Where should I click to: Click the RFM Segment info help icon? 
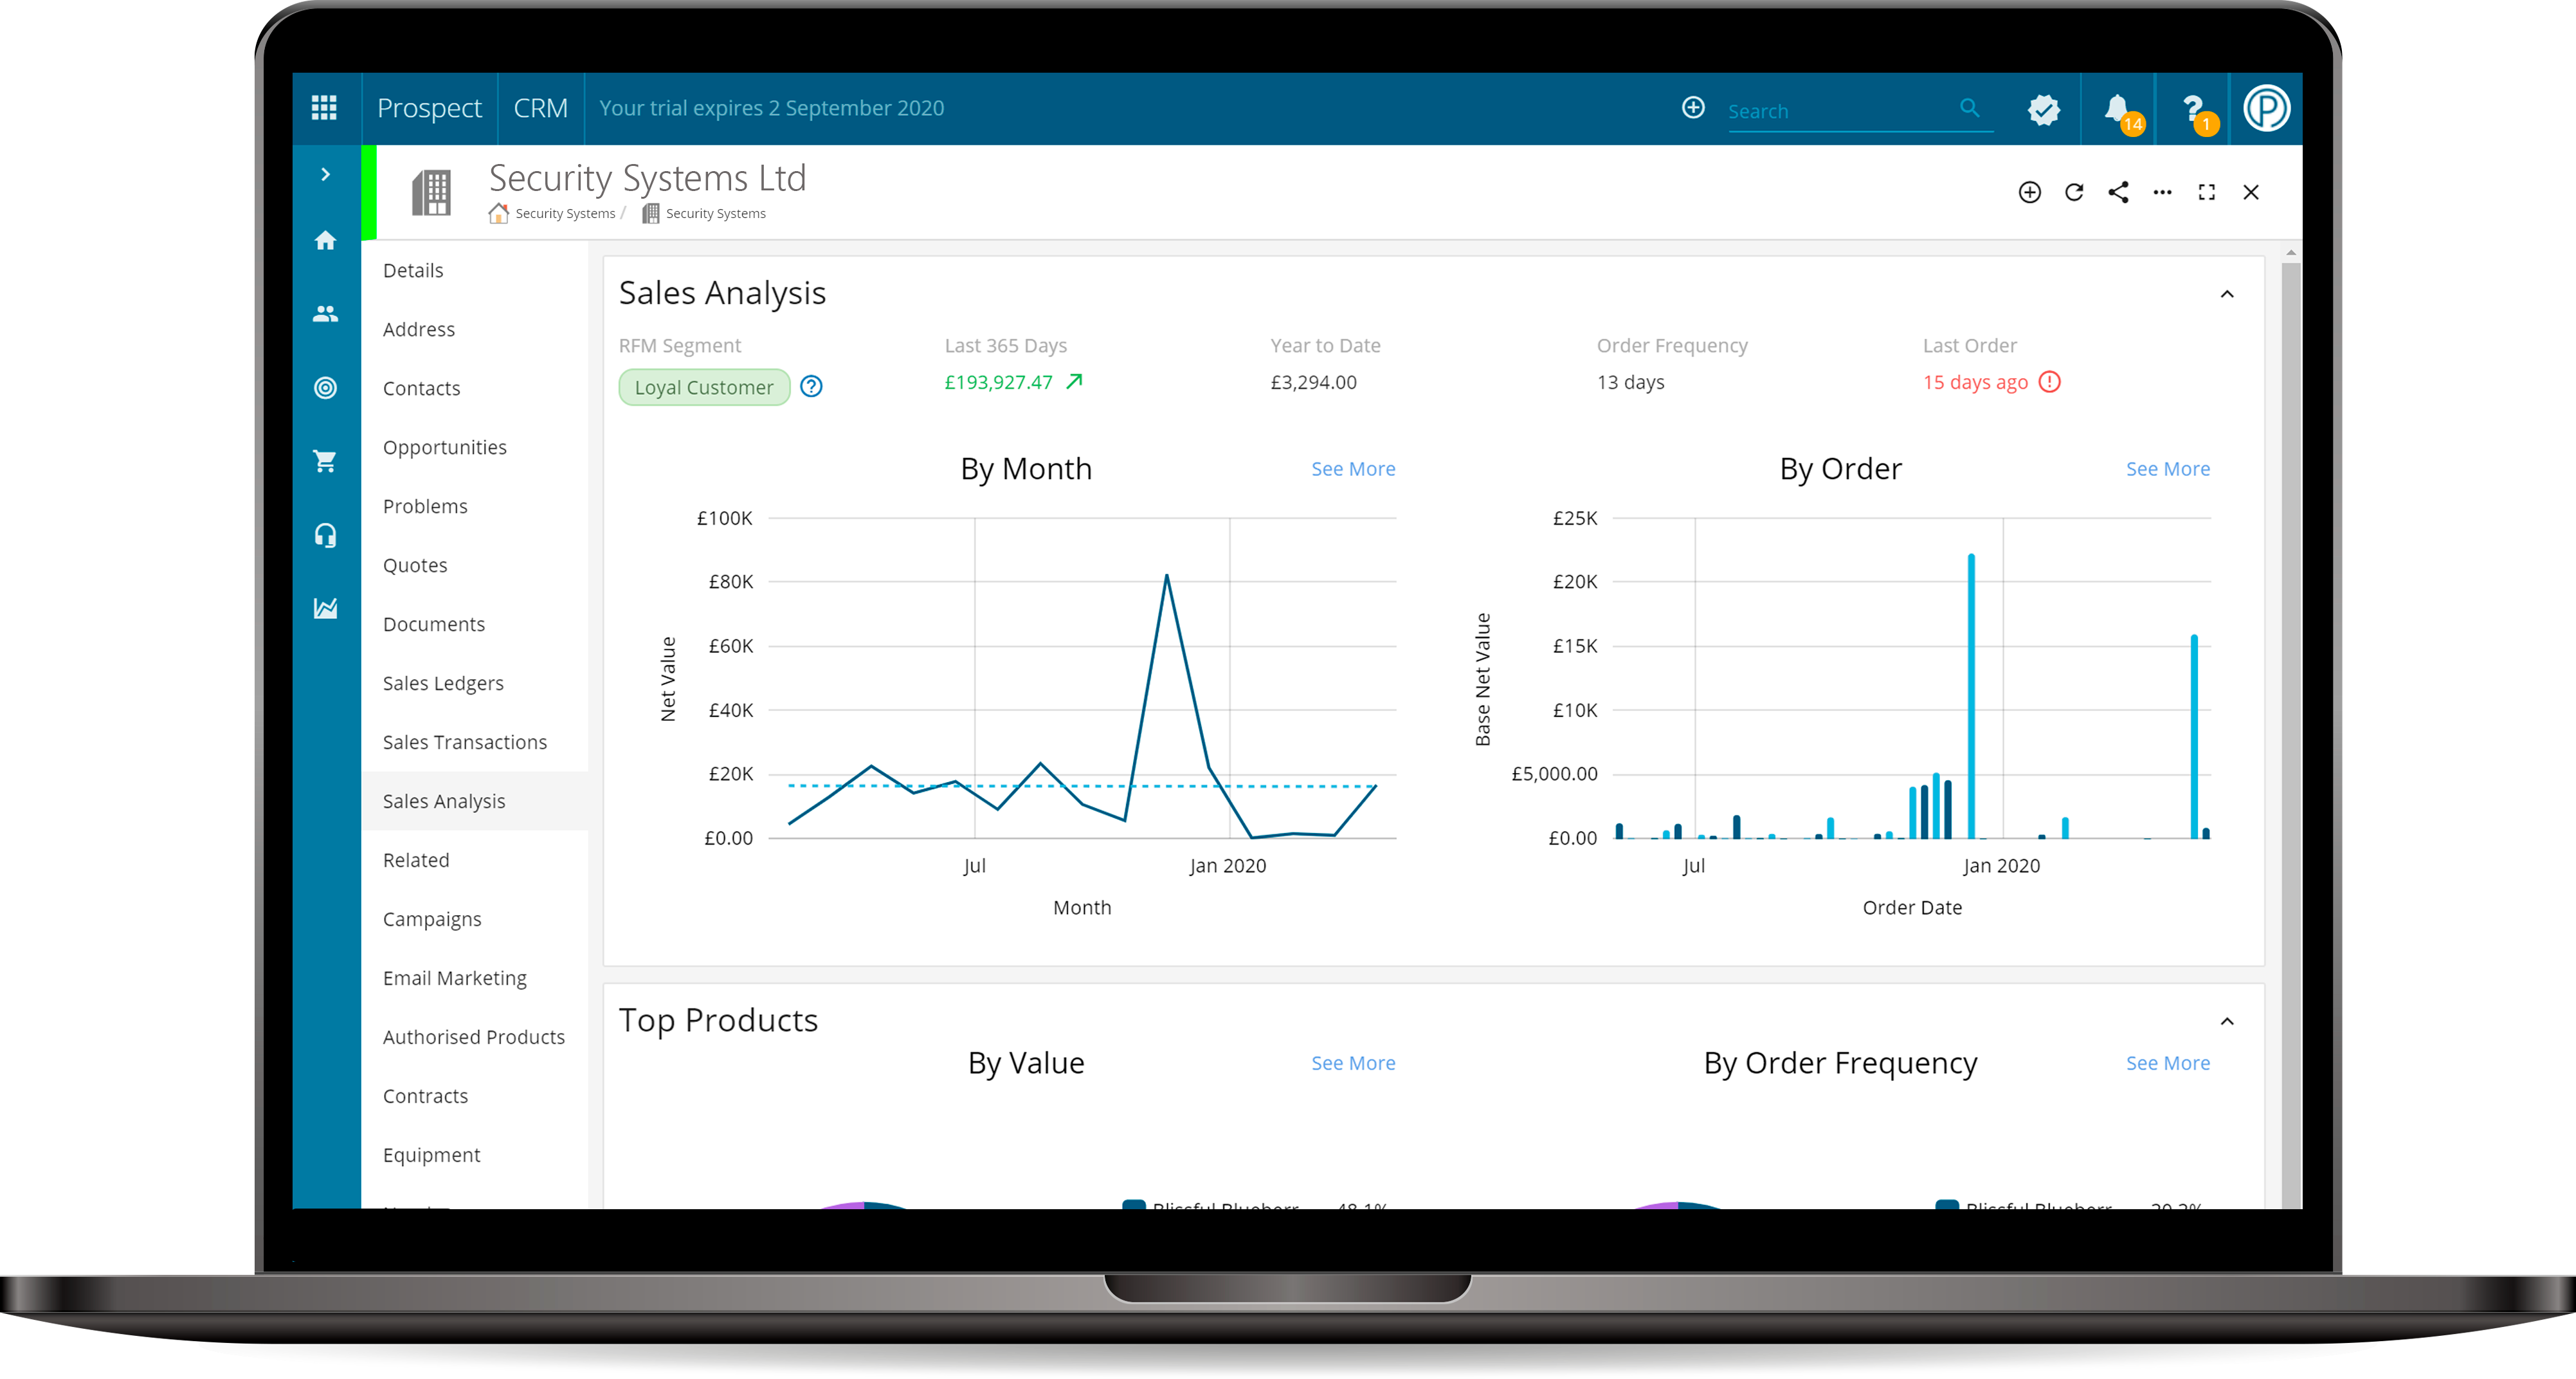pos(811,386)
